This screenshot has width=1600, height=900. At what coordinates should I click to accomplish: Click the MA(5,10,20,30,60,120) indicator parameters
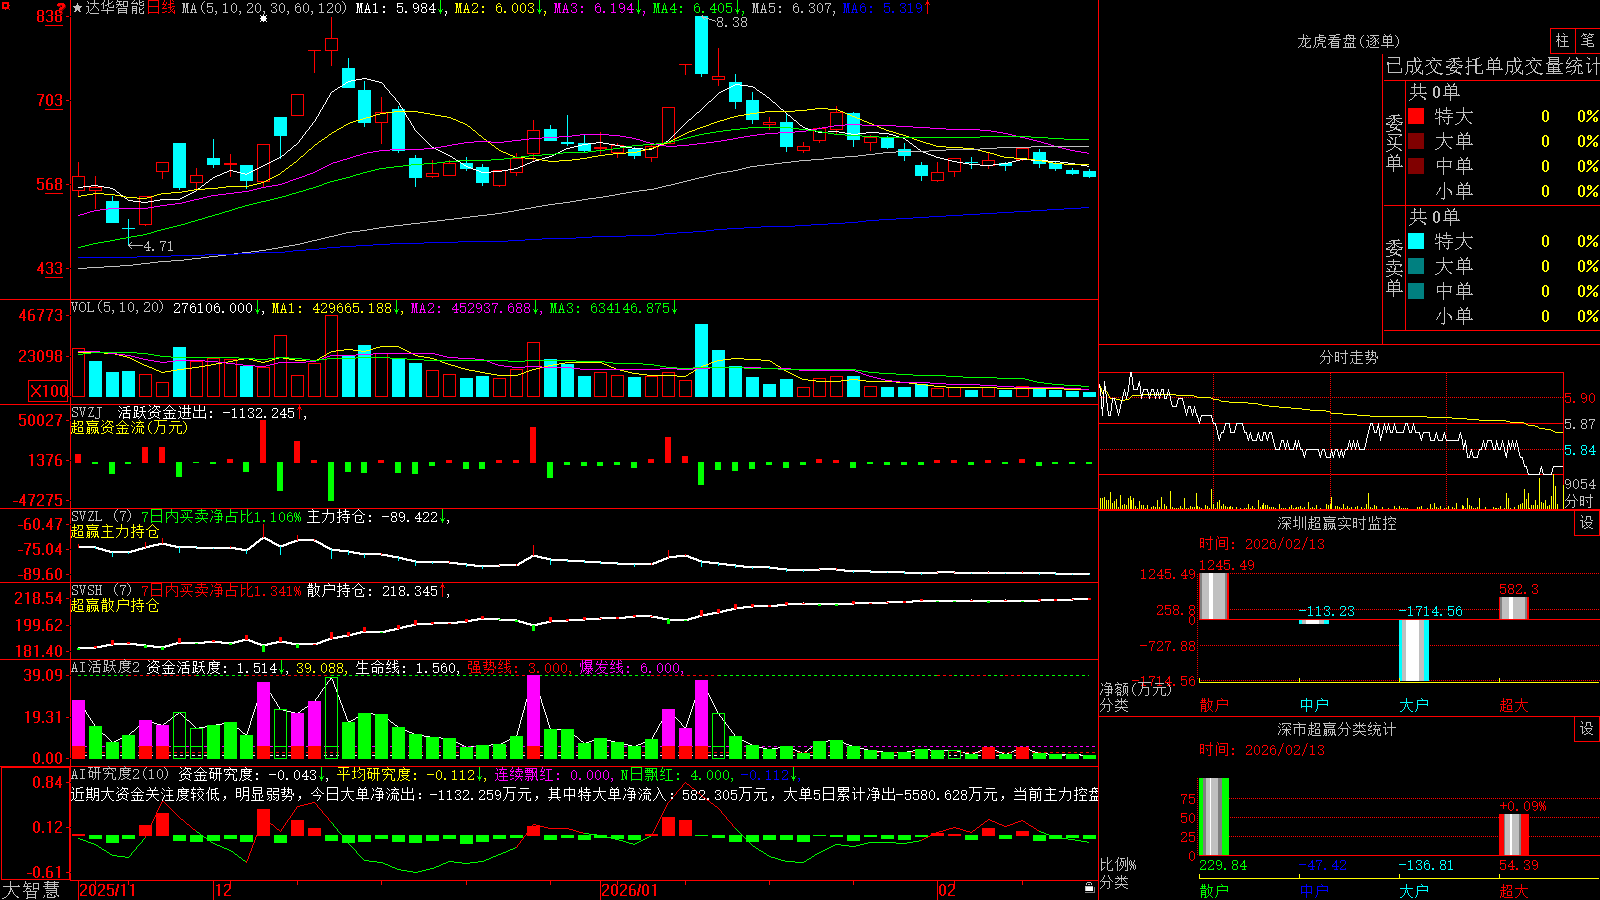pyautogui.click(x=263, y=8)
